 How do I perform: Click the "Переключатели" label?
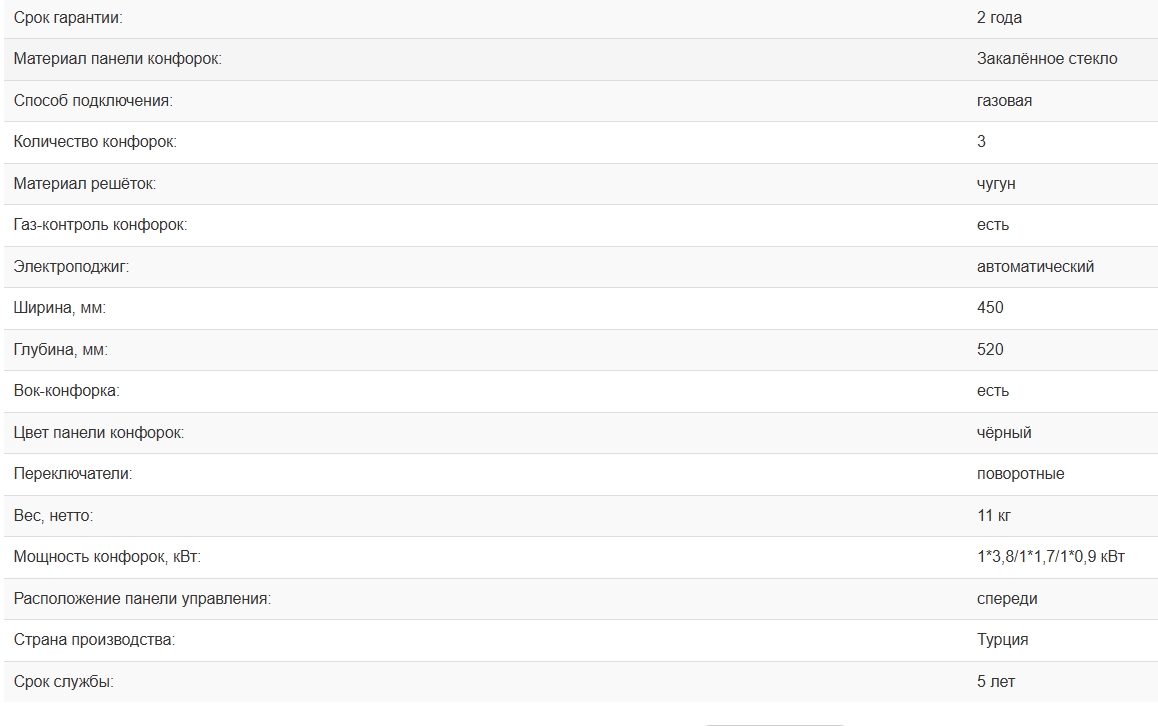tap(73, 474)
